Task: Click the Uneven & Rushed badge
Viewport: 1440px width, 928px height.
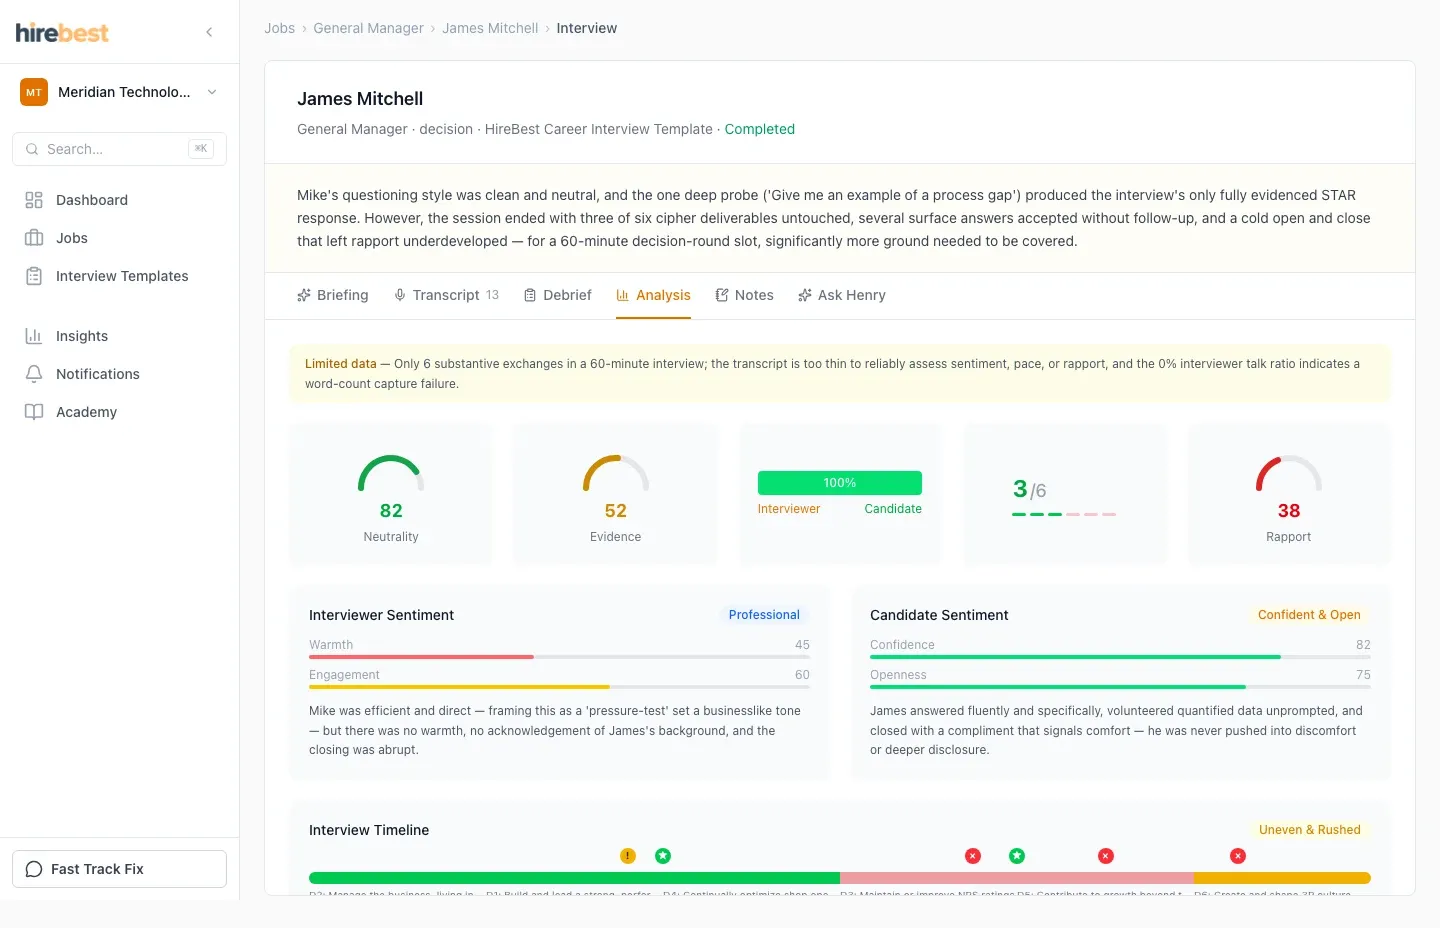Action: click(1310, 830)
